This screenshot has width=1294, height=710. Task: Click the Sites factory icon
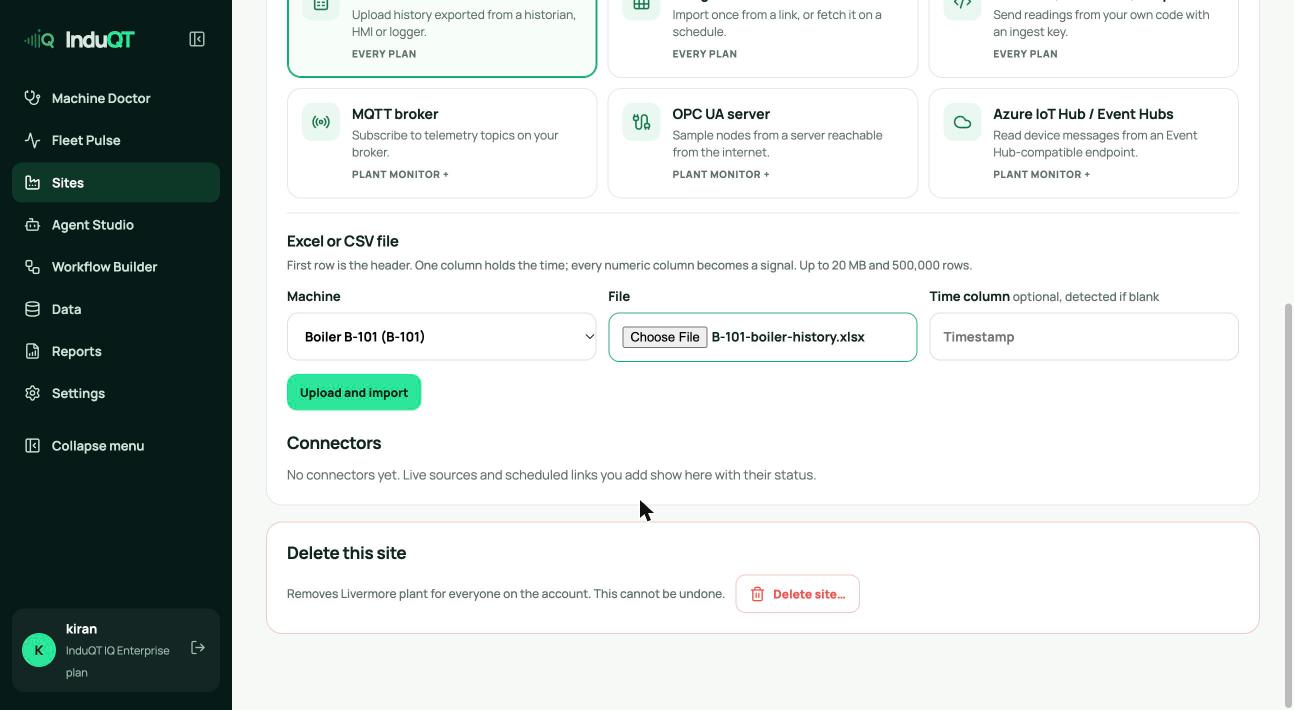tap(32, 182)
